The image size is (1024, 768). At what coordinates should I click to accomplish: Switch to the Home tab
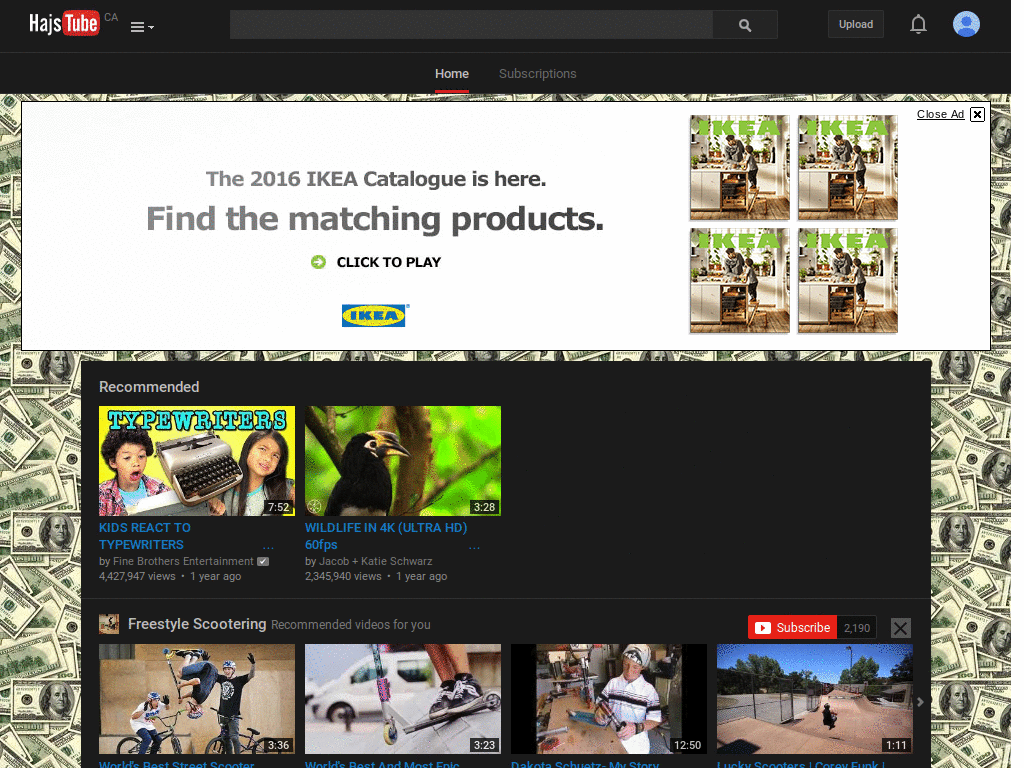click(452, 74)
